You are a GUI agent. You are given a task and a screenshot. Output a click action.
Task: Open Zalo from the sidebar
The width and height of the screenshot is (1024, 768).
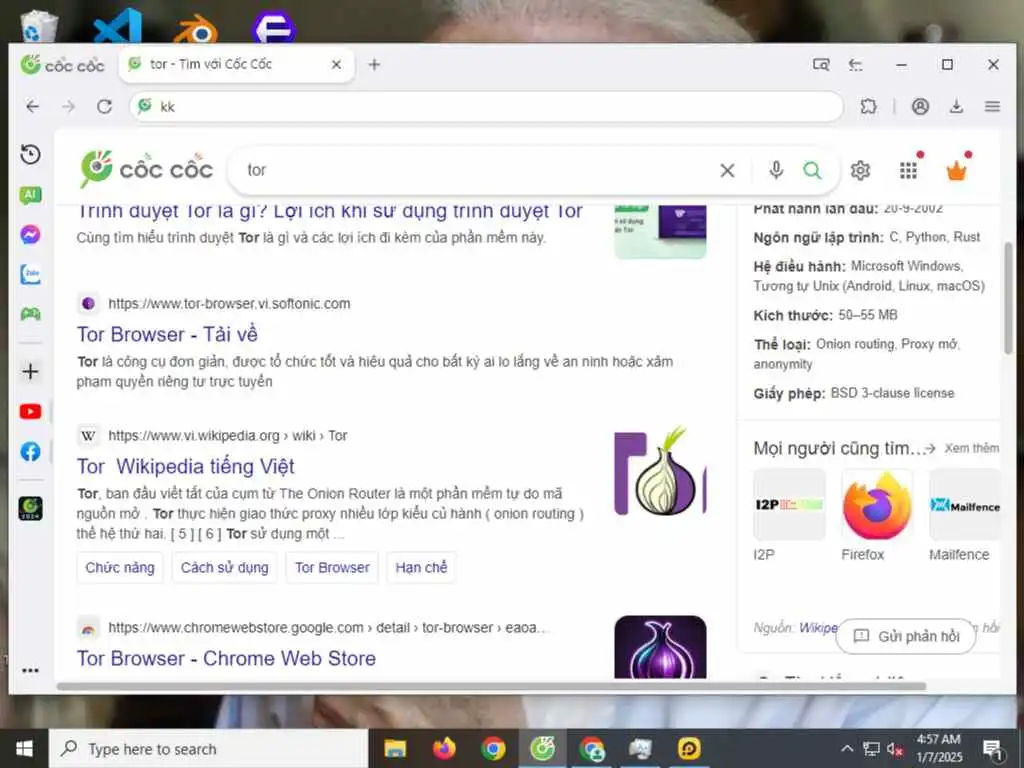(30, 274)
